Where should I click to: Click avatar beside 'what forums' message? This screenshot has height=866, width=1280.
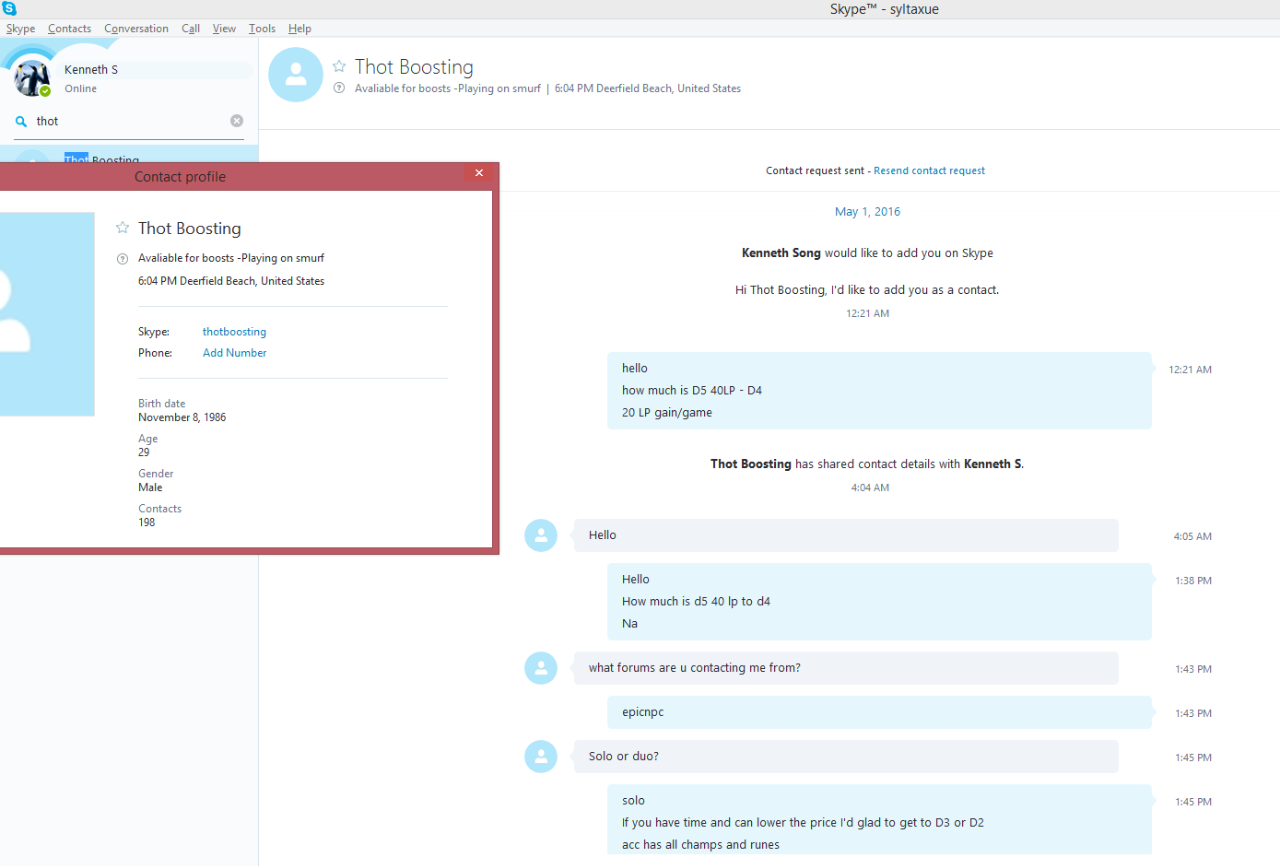coord(541,668)
